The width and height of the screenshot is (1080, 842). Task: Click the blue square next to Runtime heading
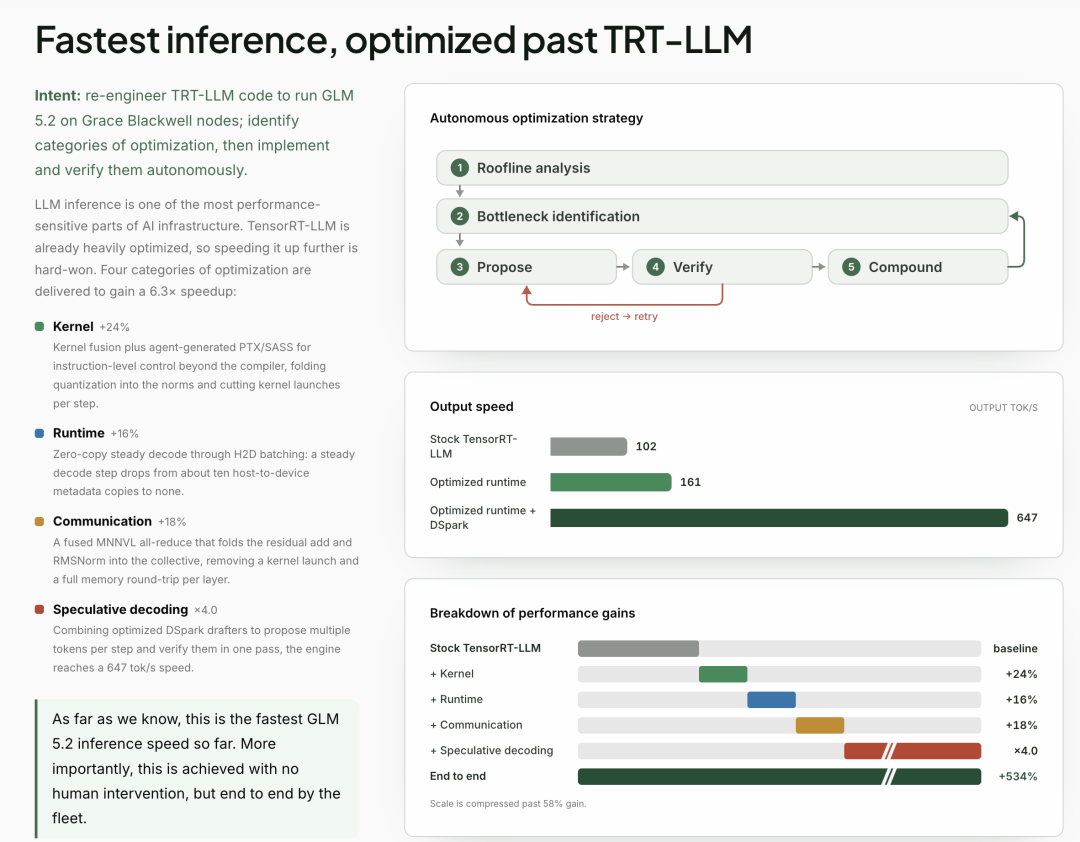[39, 433]
